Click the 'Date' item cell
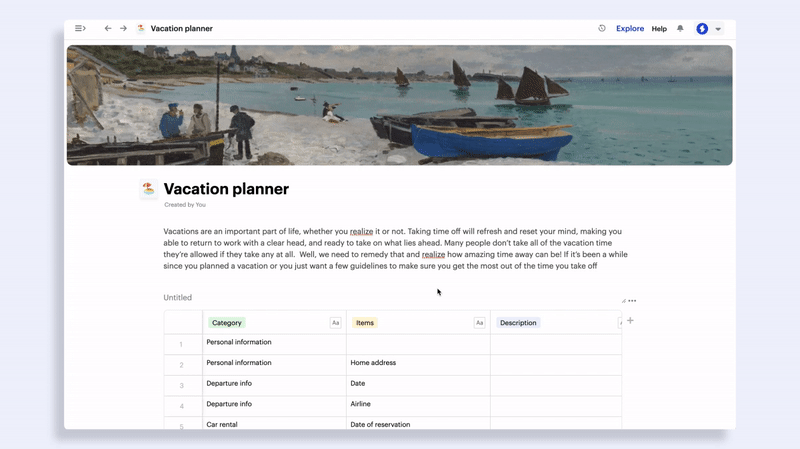The width and height of the screenshot is (800, 449). [x=418, y=386]
